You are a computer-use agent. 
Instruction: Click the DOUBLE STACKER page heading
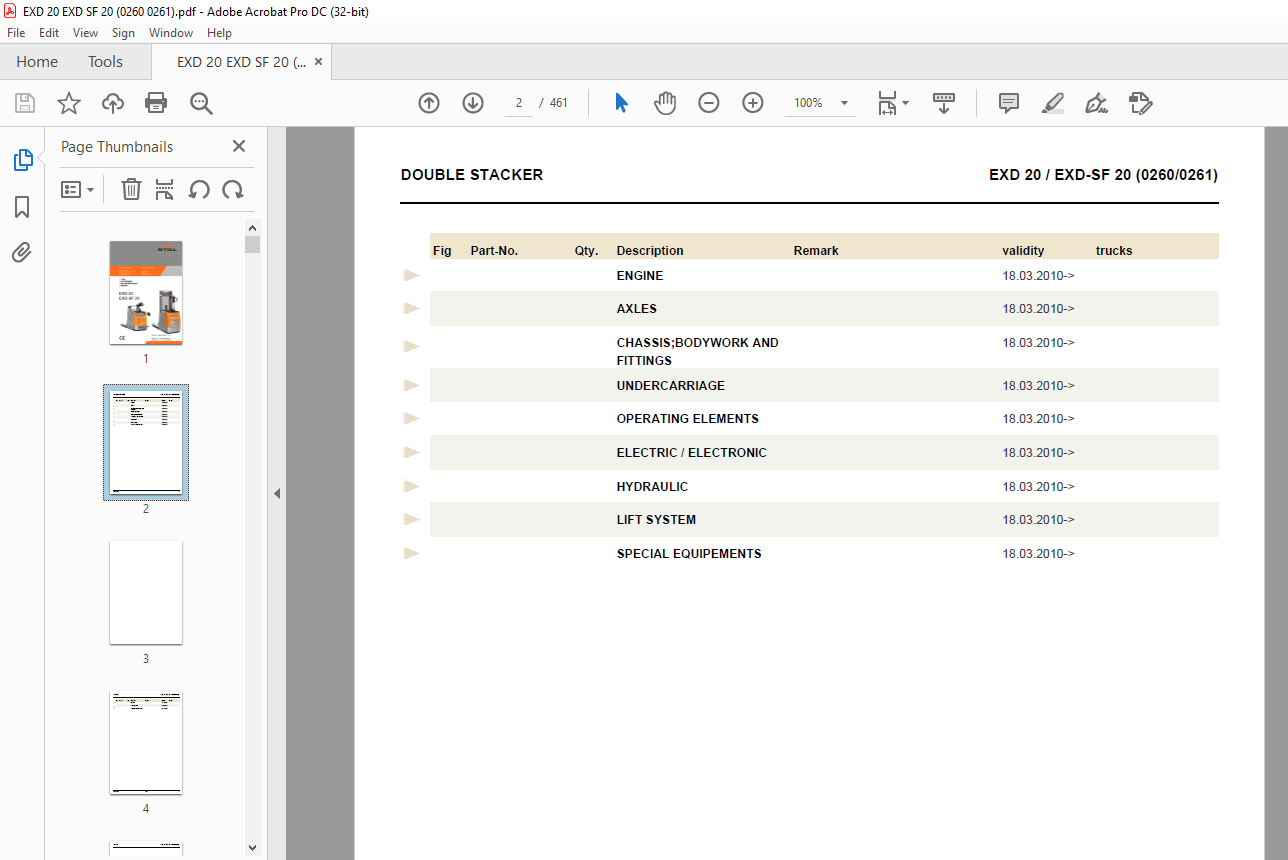pyautogui.click(x=472, y=175)
